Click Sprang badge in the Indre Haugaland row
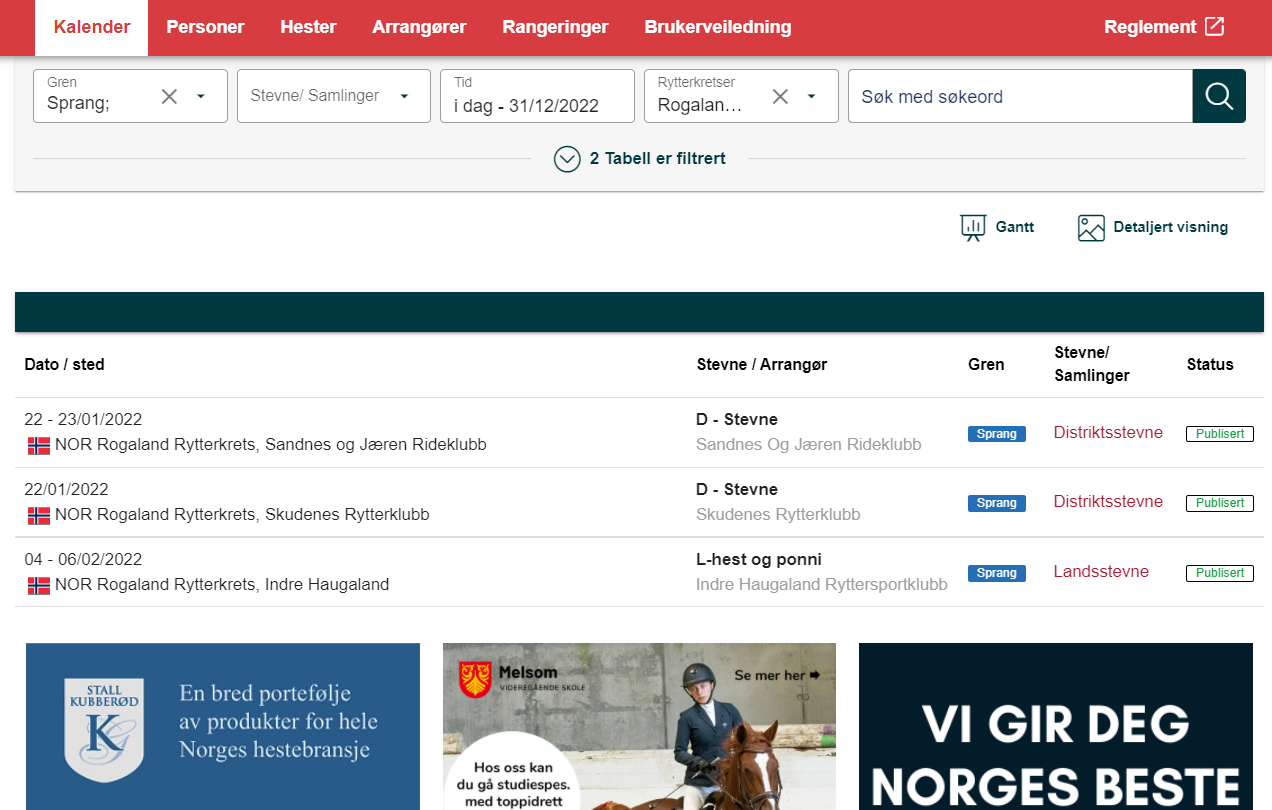The image size is (1272, 810). 996,573
